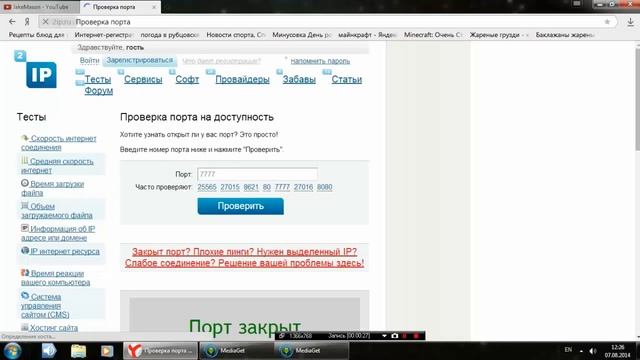Click the Проверить button
Image resolution: width=640 pixels, height=360 pixels.
click(x=240, y=206)
